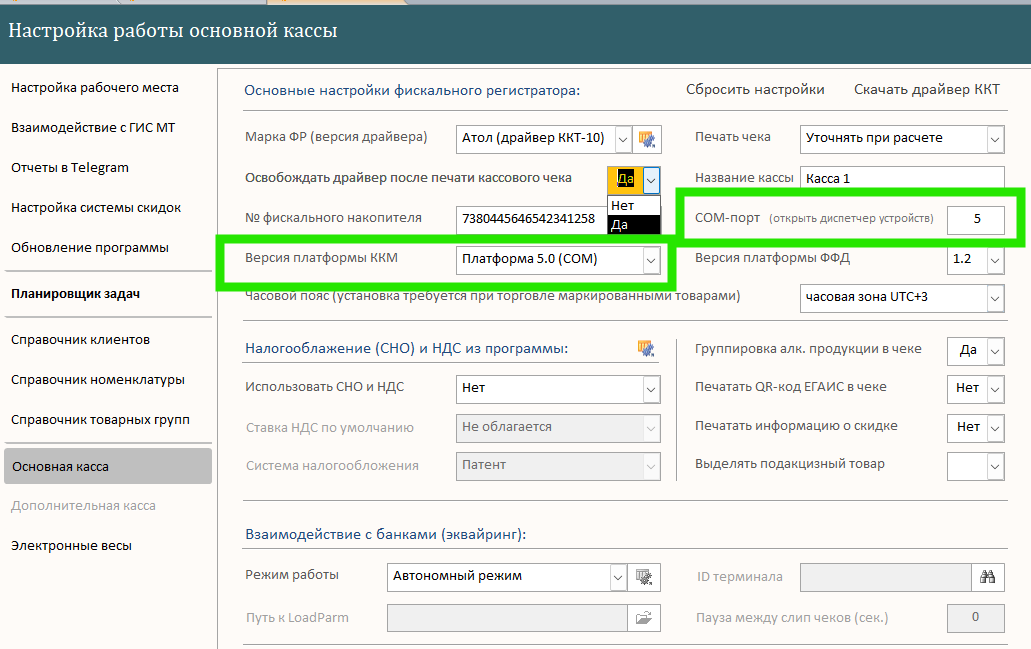Screen dimensions: 1031x649
Task: Click tax settings icon beside Налогообложение header
Action: coord(646,348)
